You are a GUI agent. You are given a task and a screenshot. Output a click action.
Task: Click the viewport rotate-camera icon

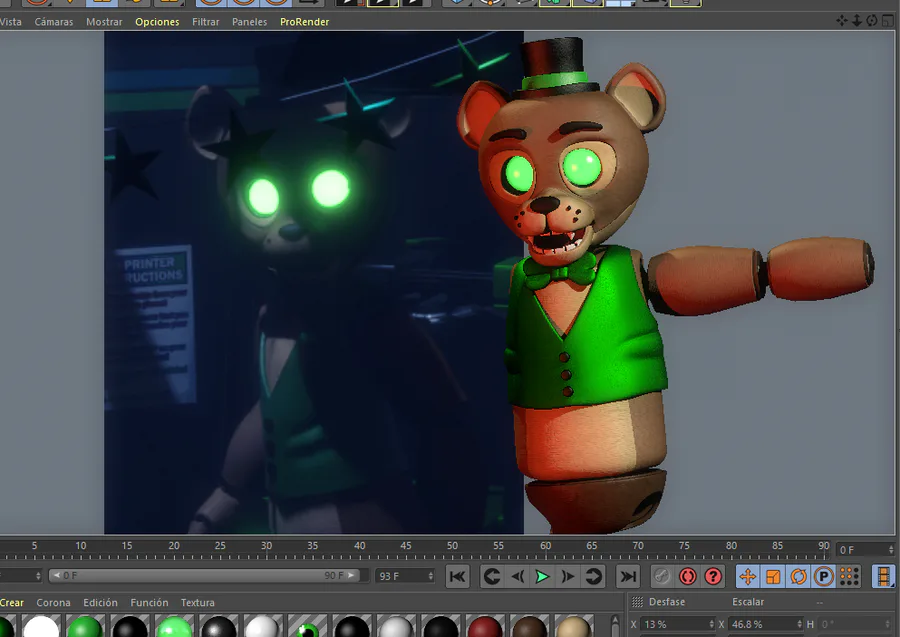tap(872, 21)
